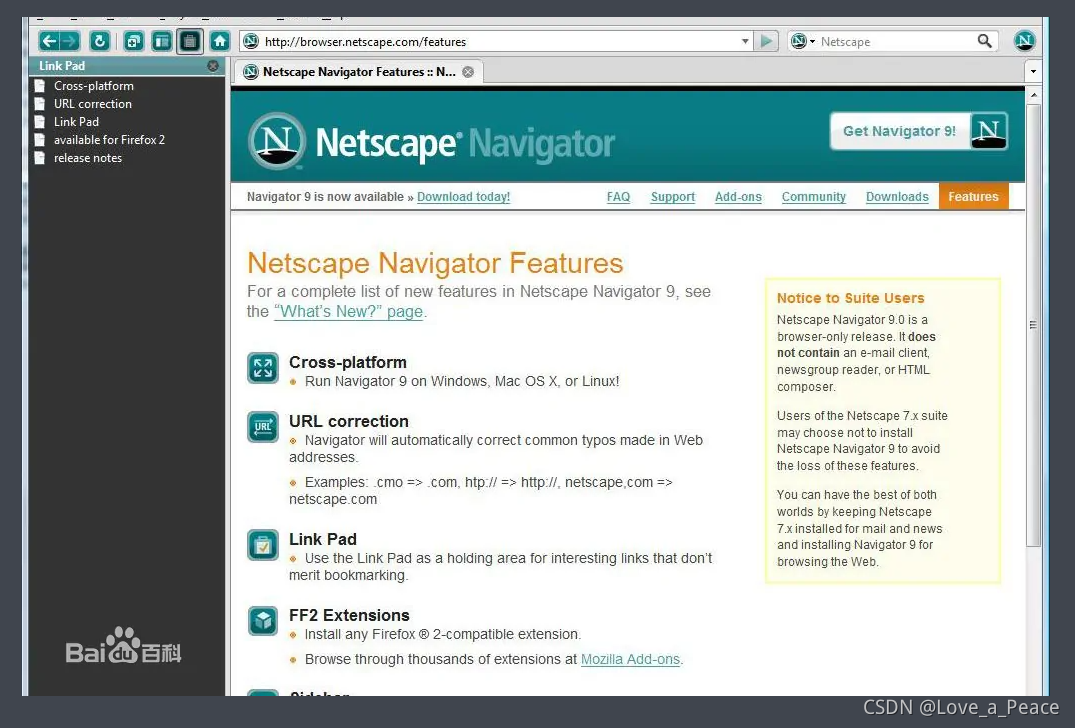Screen dimensions: 1075x728
Task: Open release notes entry in Link Pad
Action: (x=88, y=158)
